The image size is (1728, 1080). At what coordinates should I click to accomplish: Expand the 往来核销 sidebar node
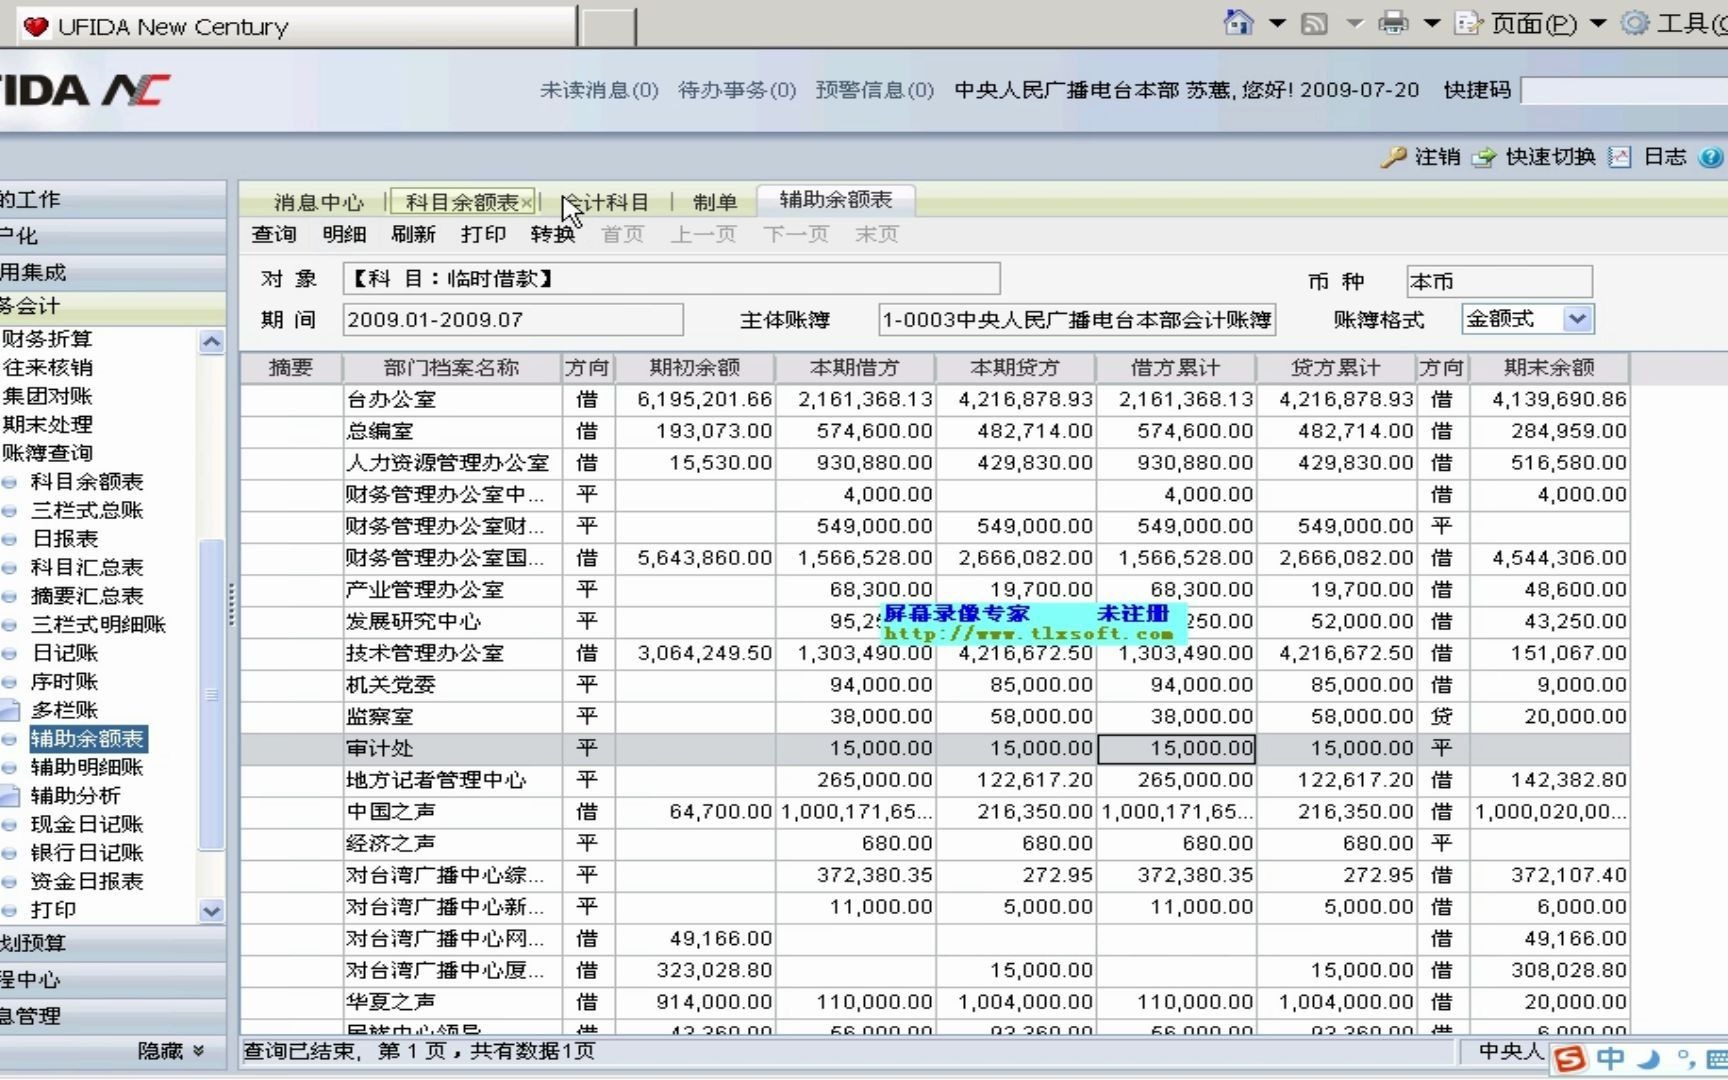[46, 368]
